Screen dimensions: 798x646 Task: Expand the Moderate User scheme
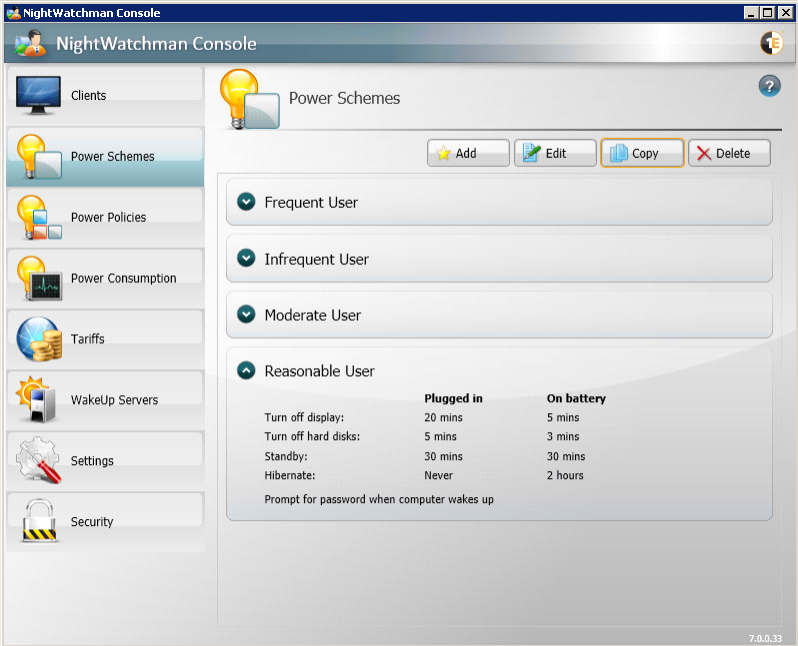[x=246, y=314]
